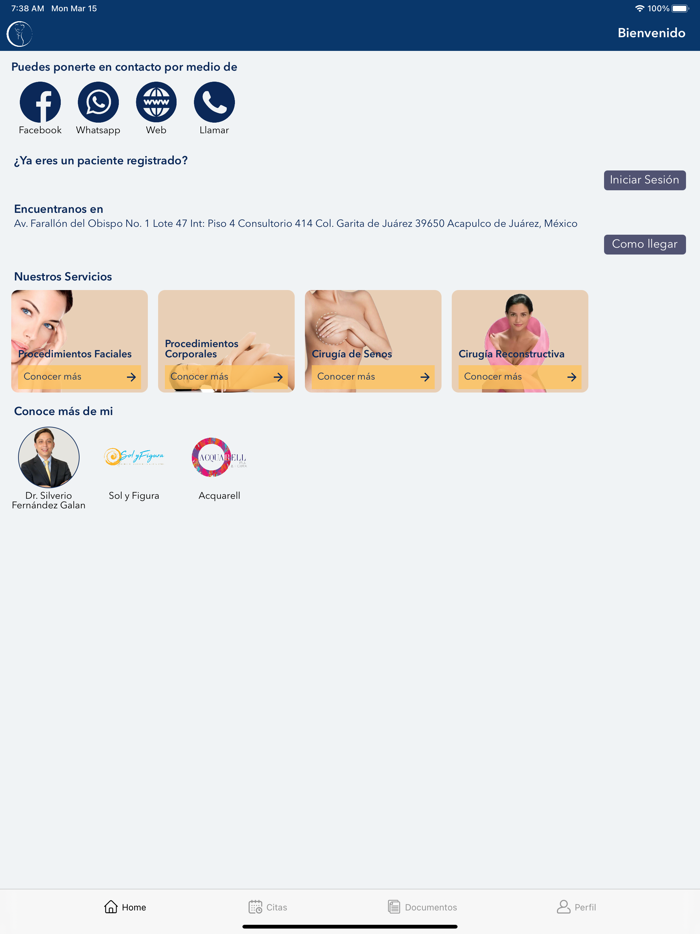
Task: Click the Iniciar Sesión button
Action: coord(645,180)
